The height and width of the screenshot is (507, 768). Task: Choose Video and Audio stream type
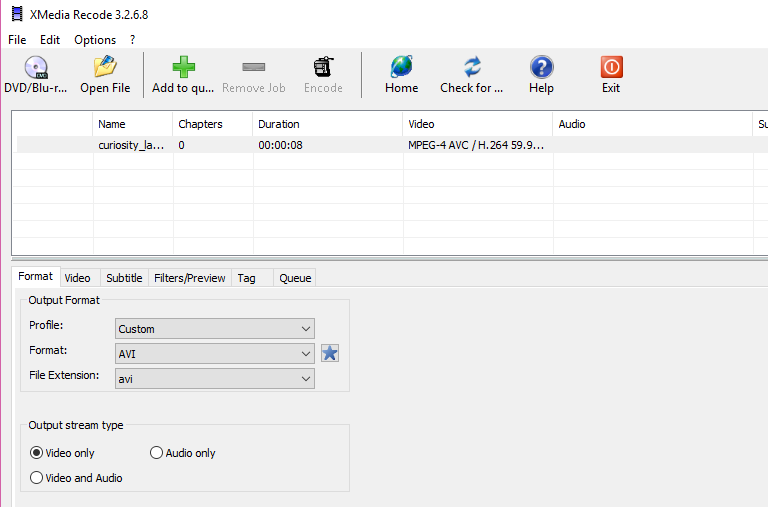pyautogui.click(x=37, y=478)
